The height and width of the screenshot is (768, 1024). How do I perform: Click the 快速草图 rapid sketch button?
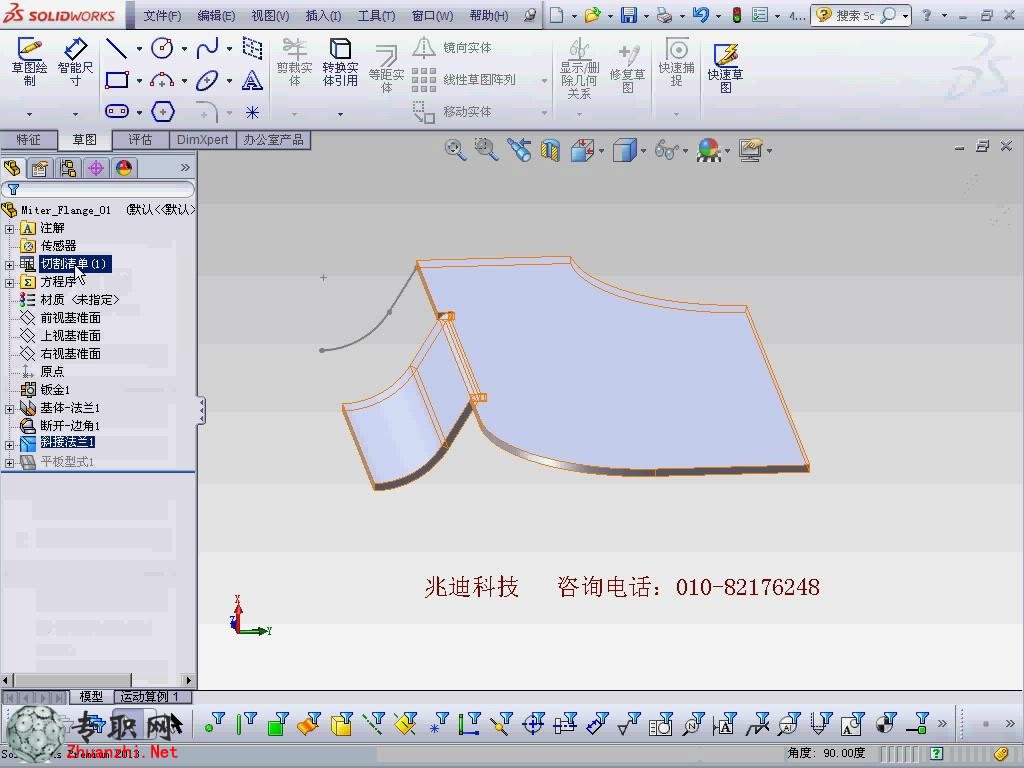(725, 67)
